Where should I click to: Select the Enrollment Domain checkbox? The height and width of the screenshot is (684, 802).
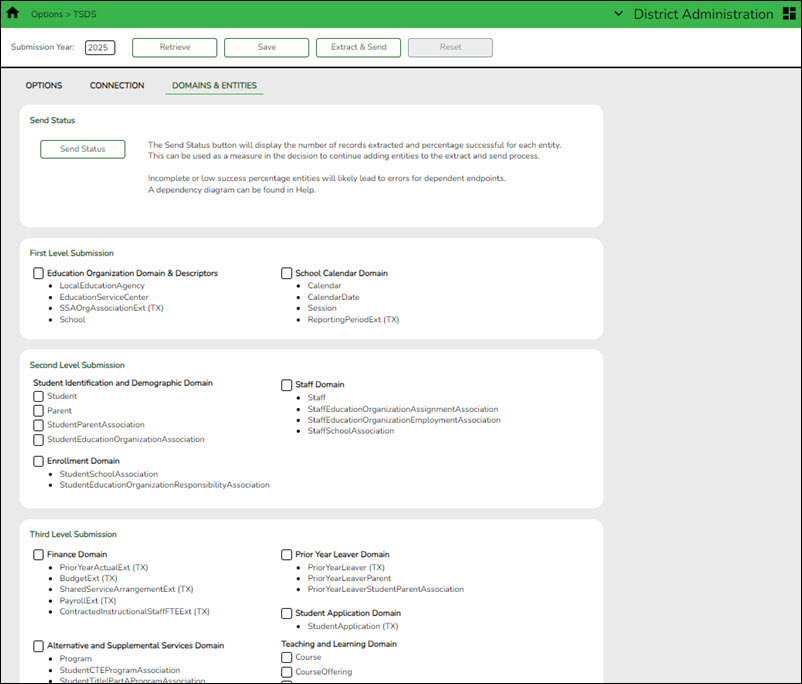coord(38,462)
